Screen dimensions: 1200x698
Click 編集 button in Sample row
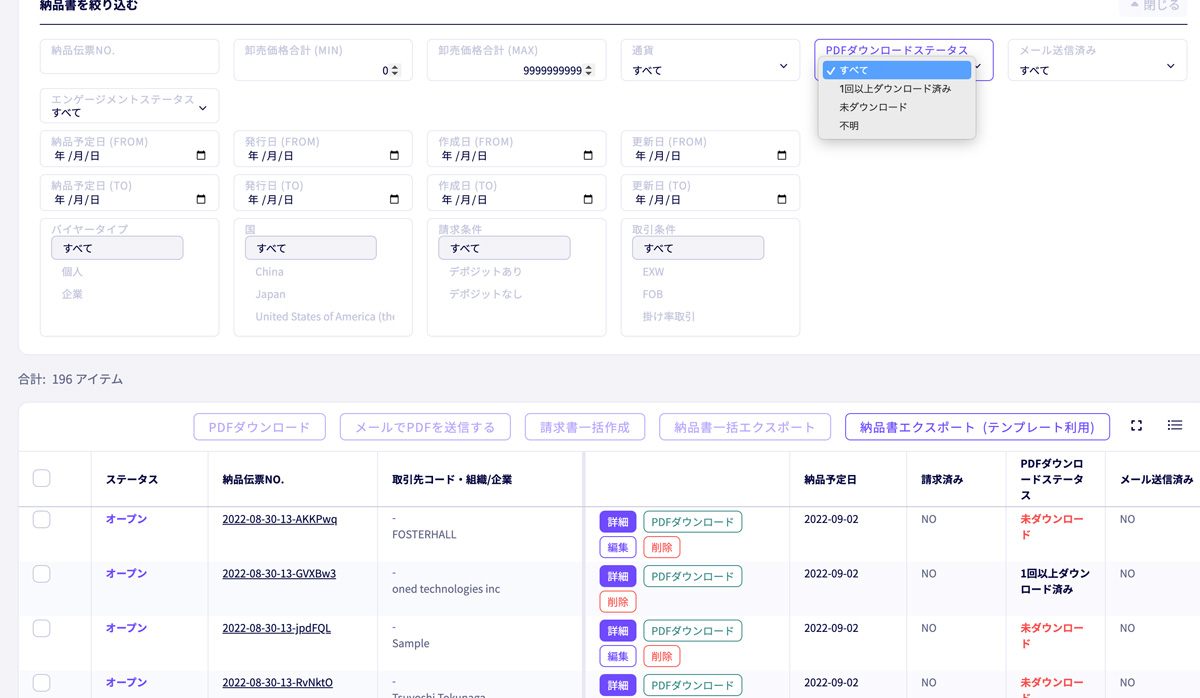618,657
